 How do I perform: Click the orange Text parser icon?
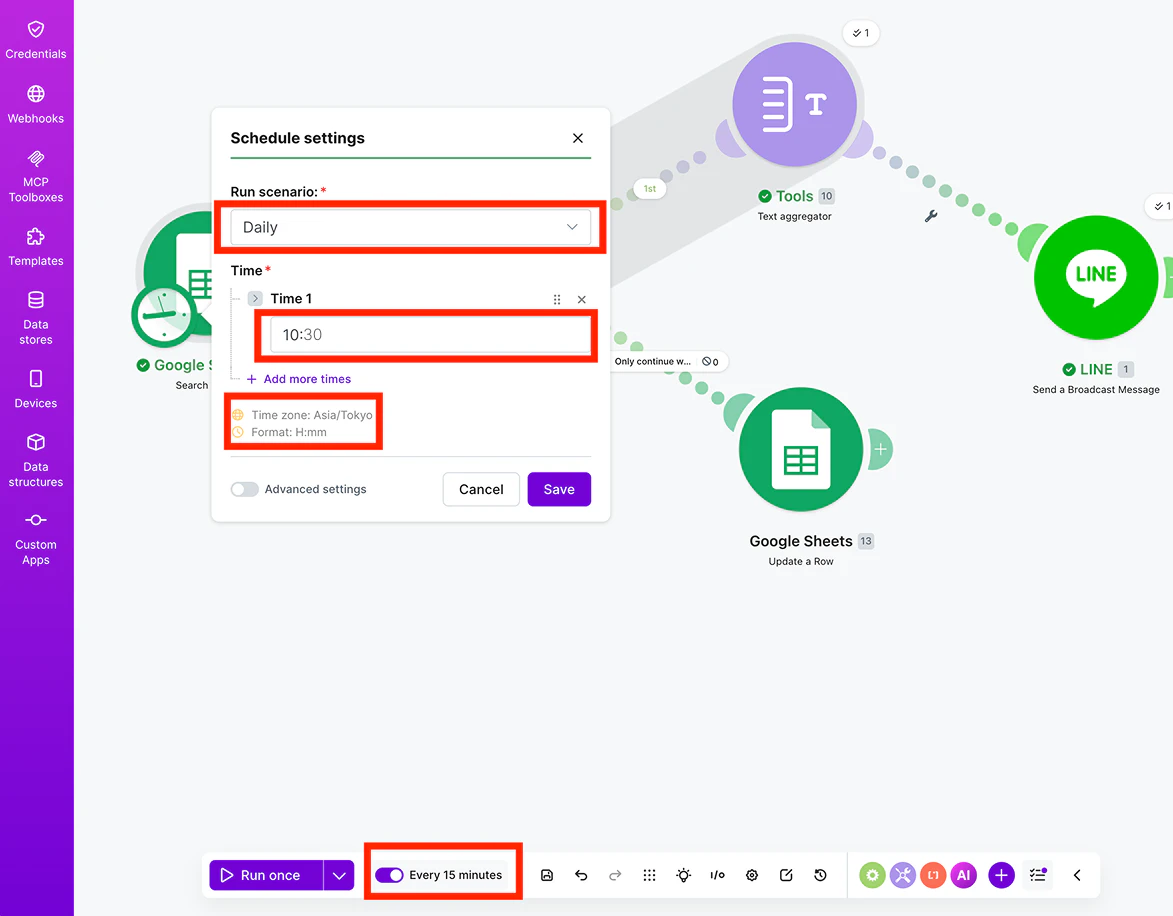point(934,875)
